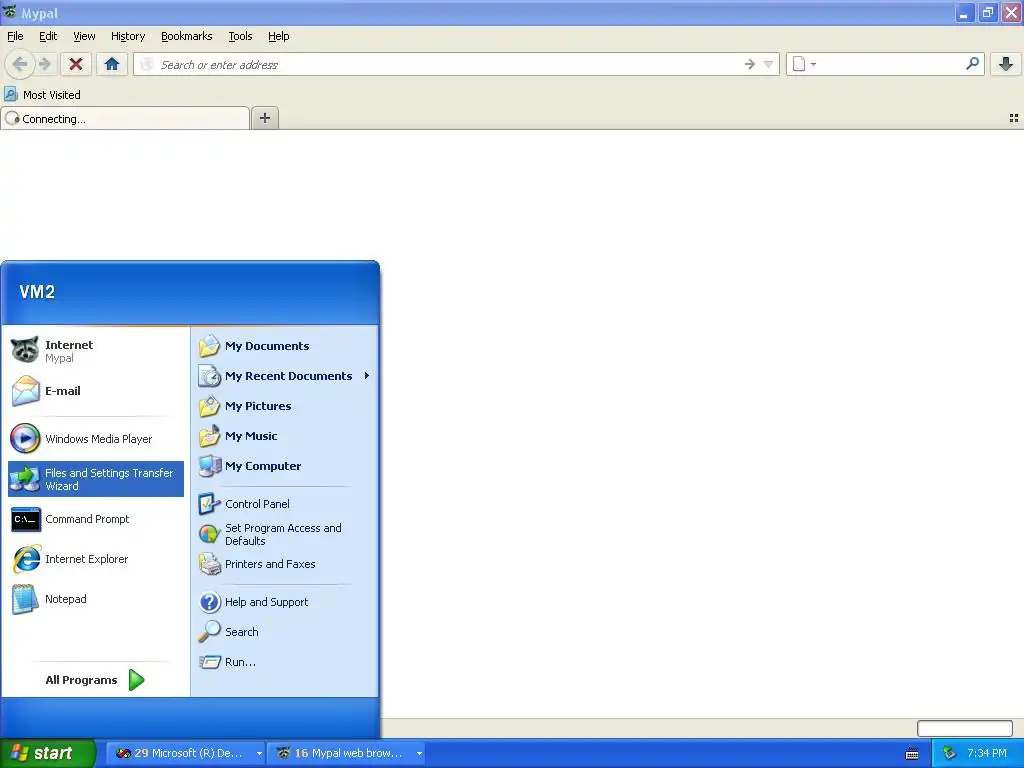The height and width of the screenshot is (768, 1024).
Task: Open Control Panel
Action: click(285, 504)
